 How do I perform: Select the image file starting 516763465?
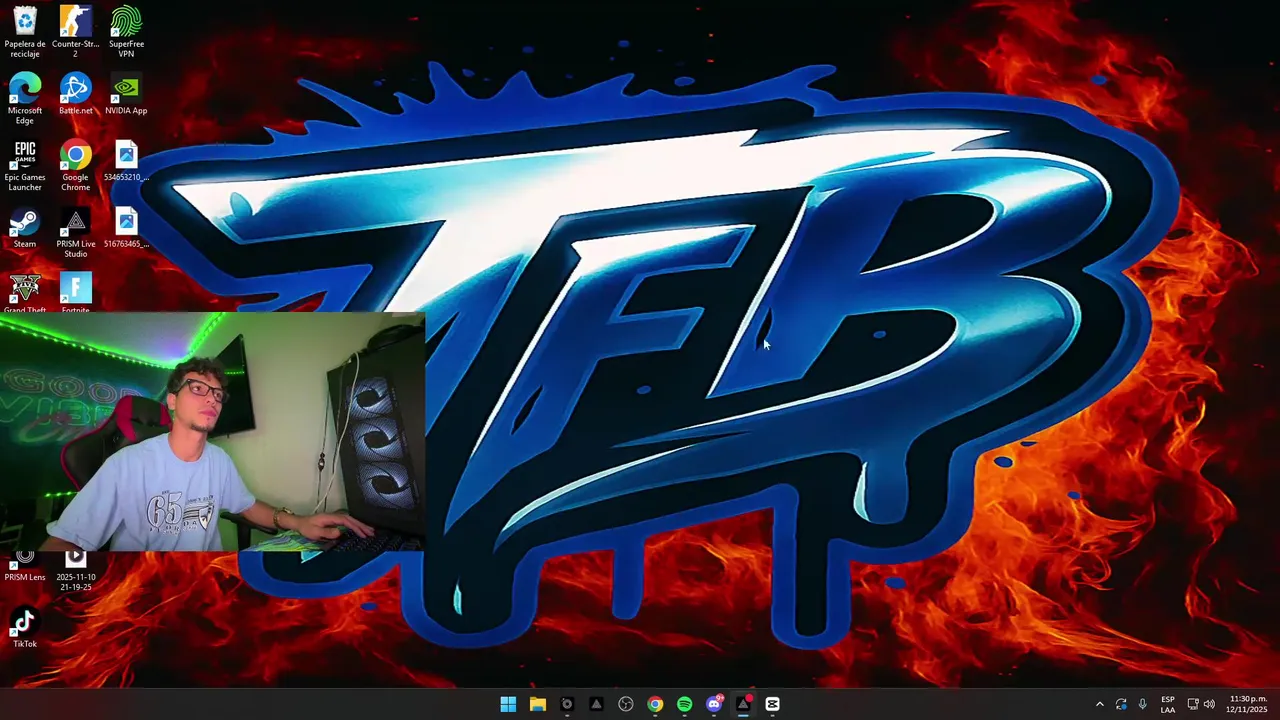[126, 228]
